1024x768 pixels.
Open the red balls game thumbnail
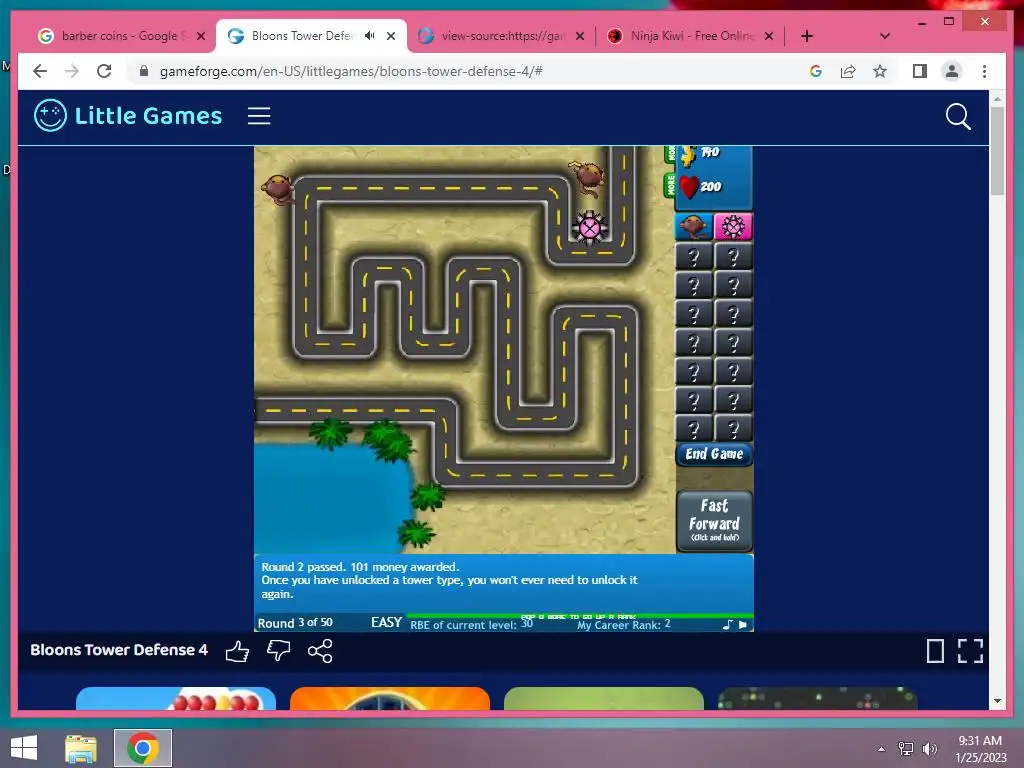point(176,698)
